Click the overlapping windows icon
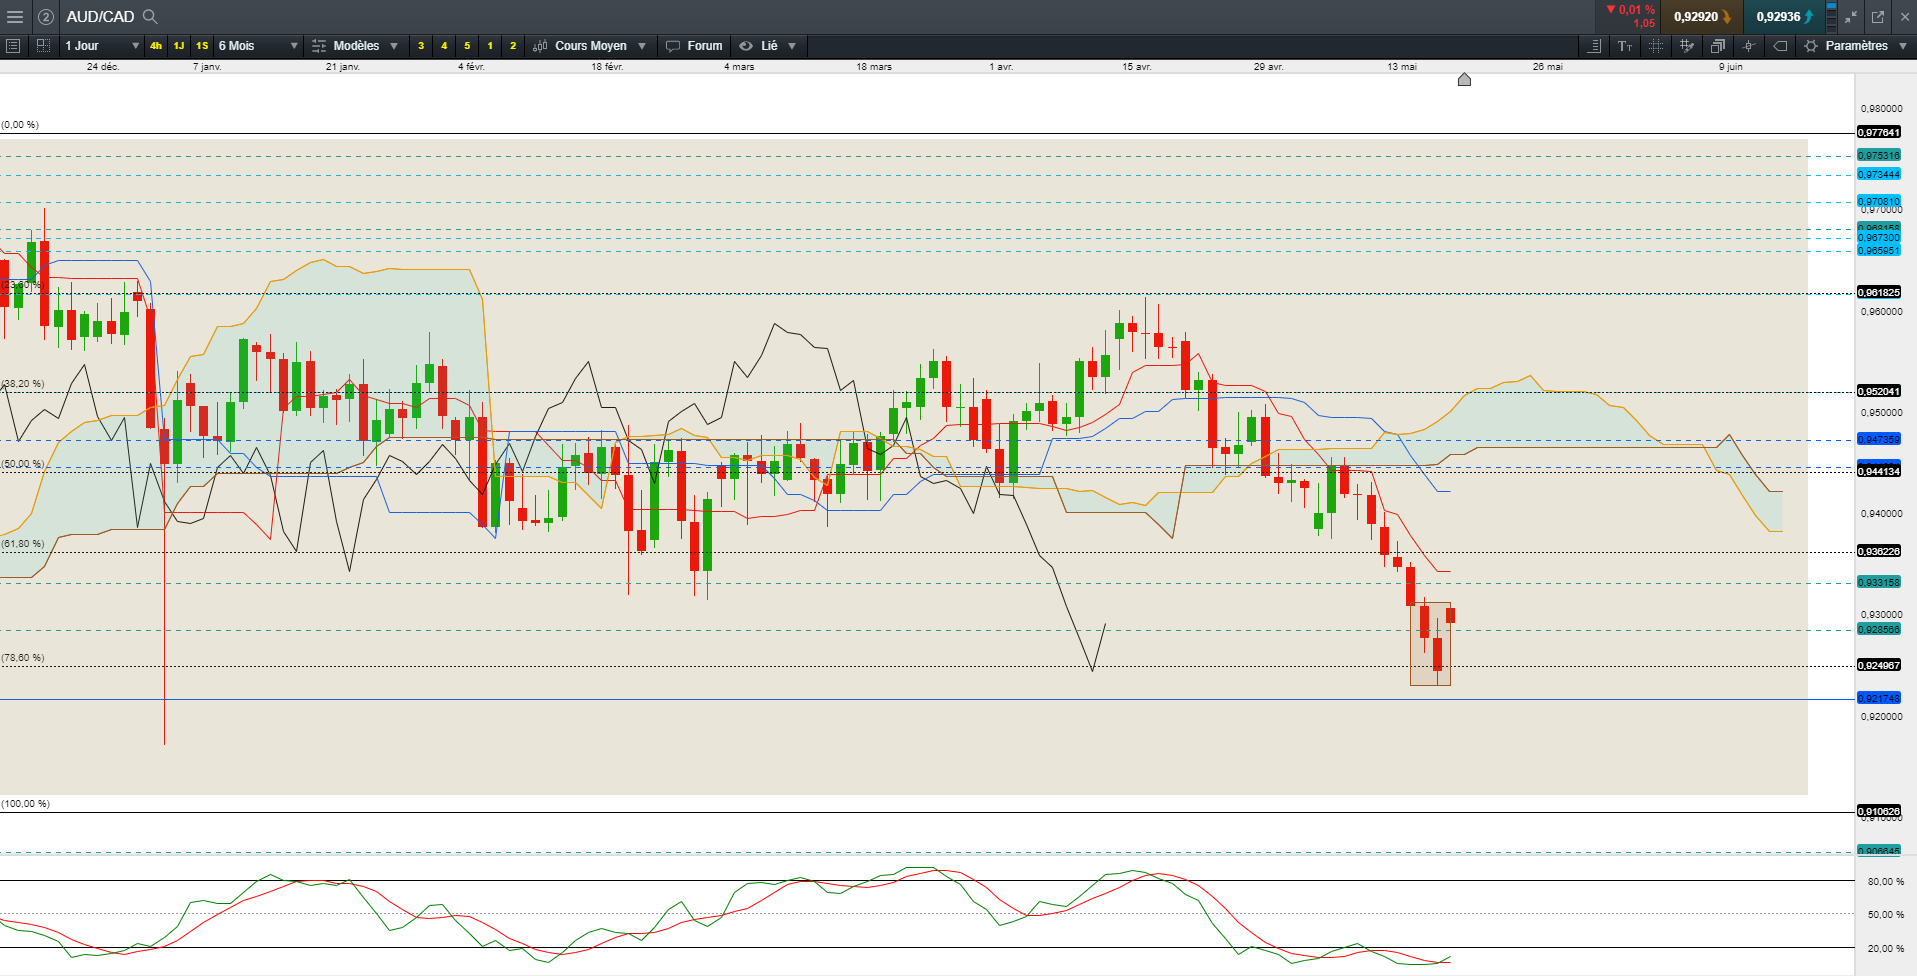 [1718, 46]
